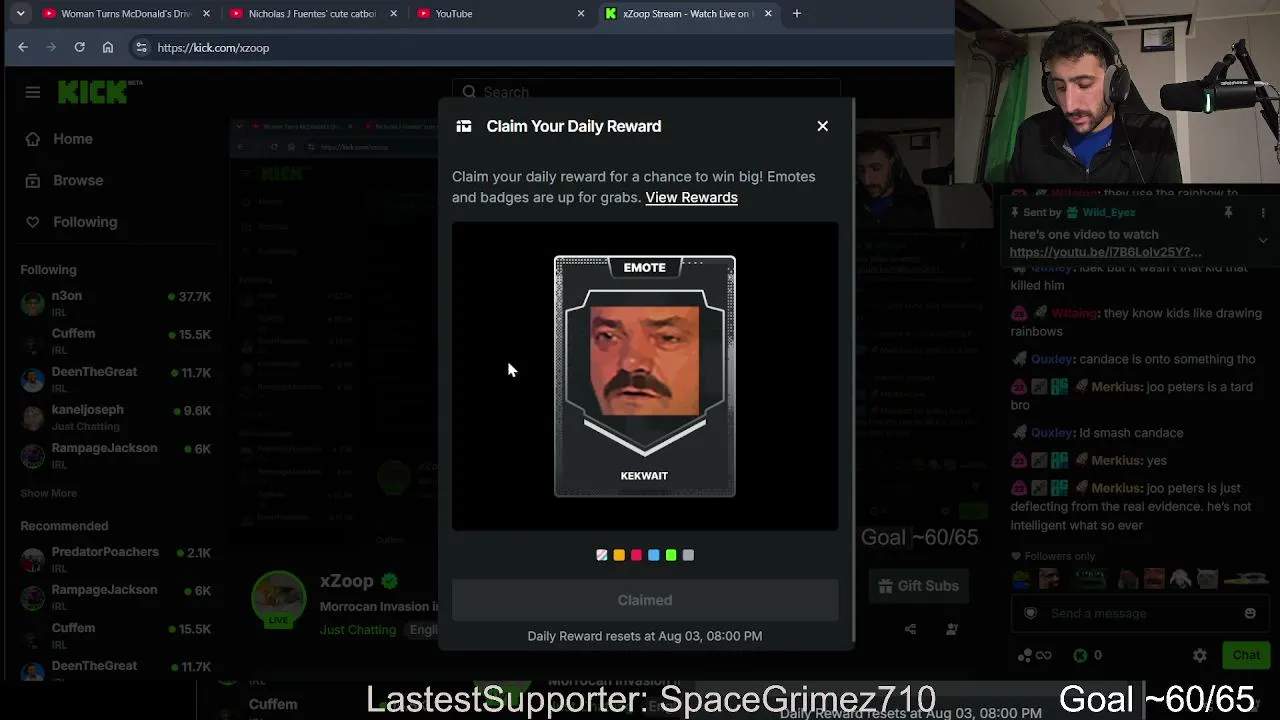Screen dimensions: 1280x720
Task: Select the grey rarity swatch
Action: coord(688,555)
